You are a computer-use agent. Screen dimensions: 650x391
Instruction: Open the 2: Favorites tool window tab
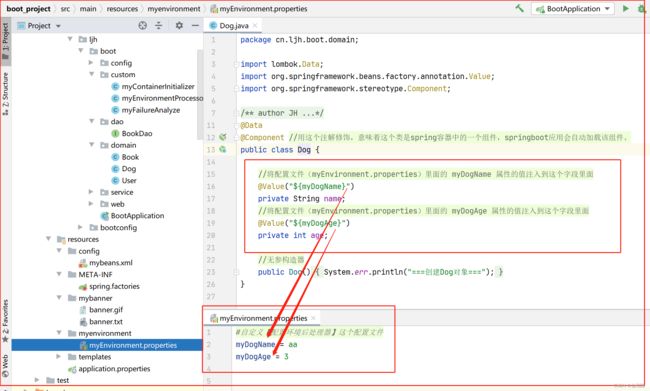[x=5, y=321]
